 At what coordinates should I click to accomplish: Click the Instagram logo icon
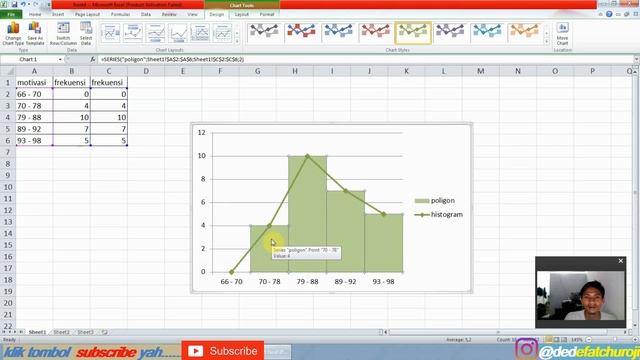pyautogui.click(x=526, y=349)
